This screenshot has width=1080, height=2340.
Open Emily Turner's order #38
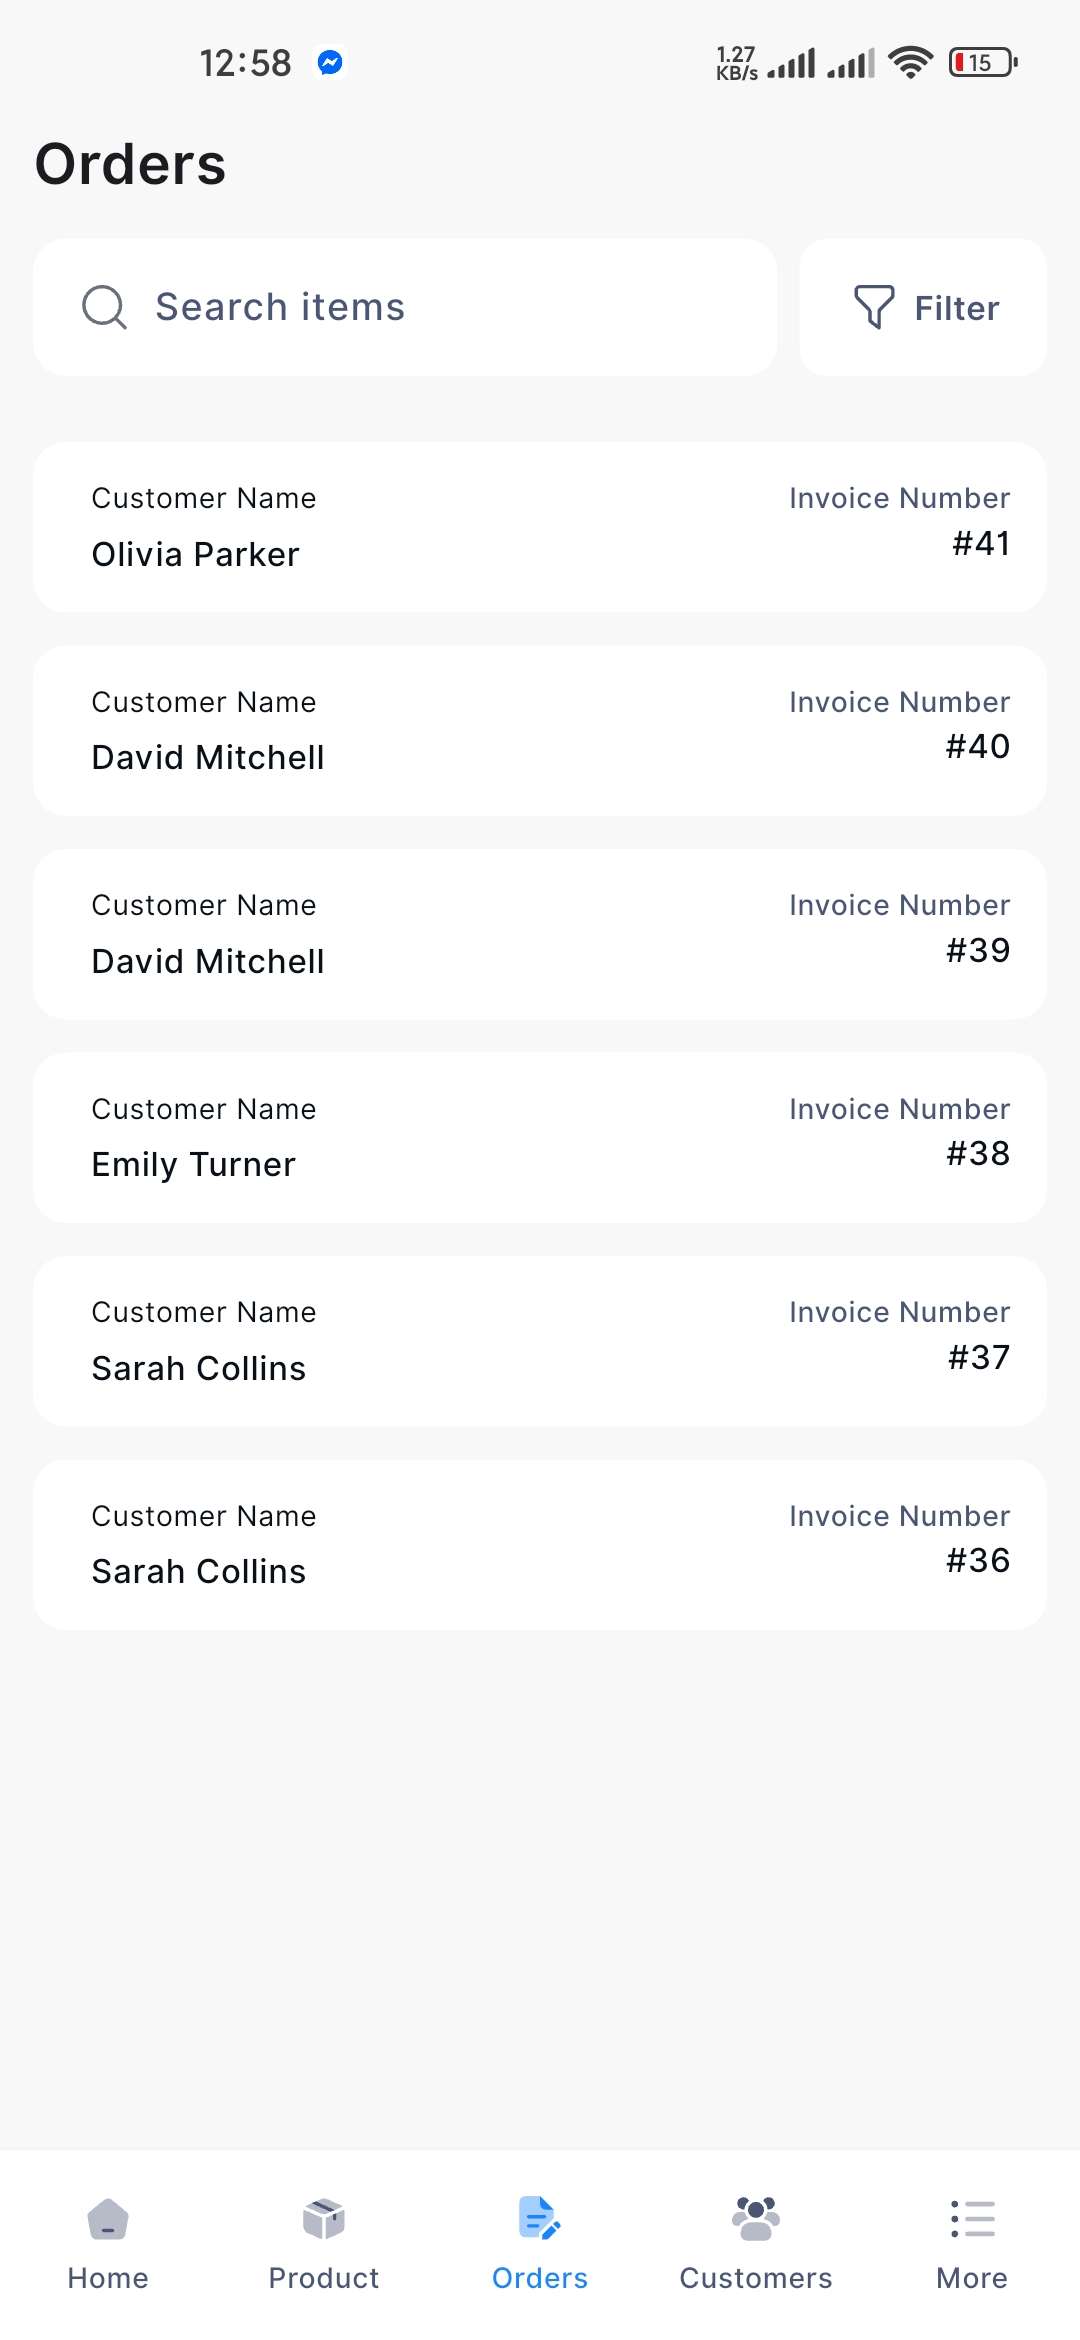pyautogui.click(x=540, y=1138)
